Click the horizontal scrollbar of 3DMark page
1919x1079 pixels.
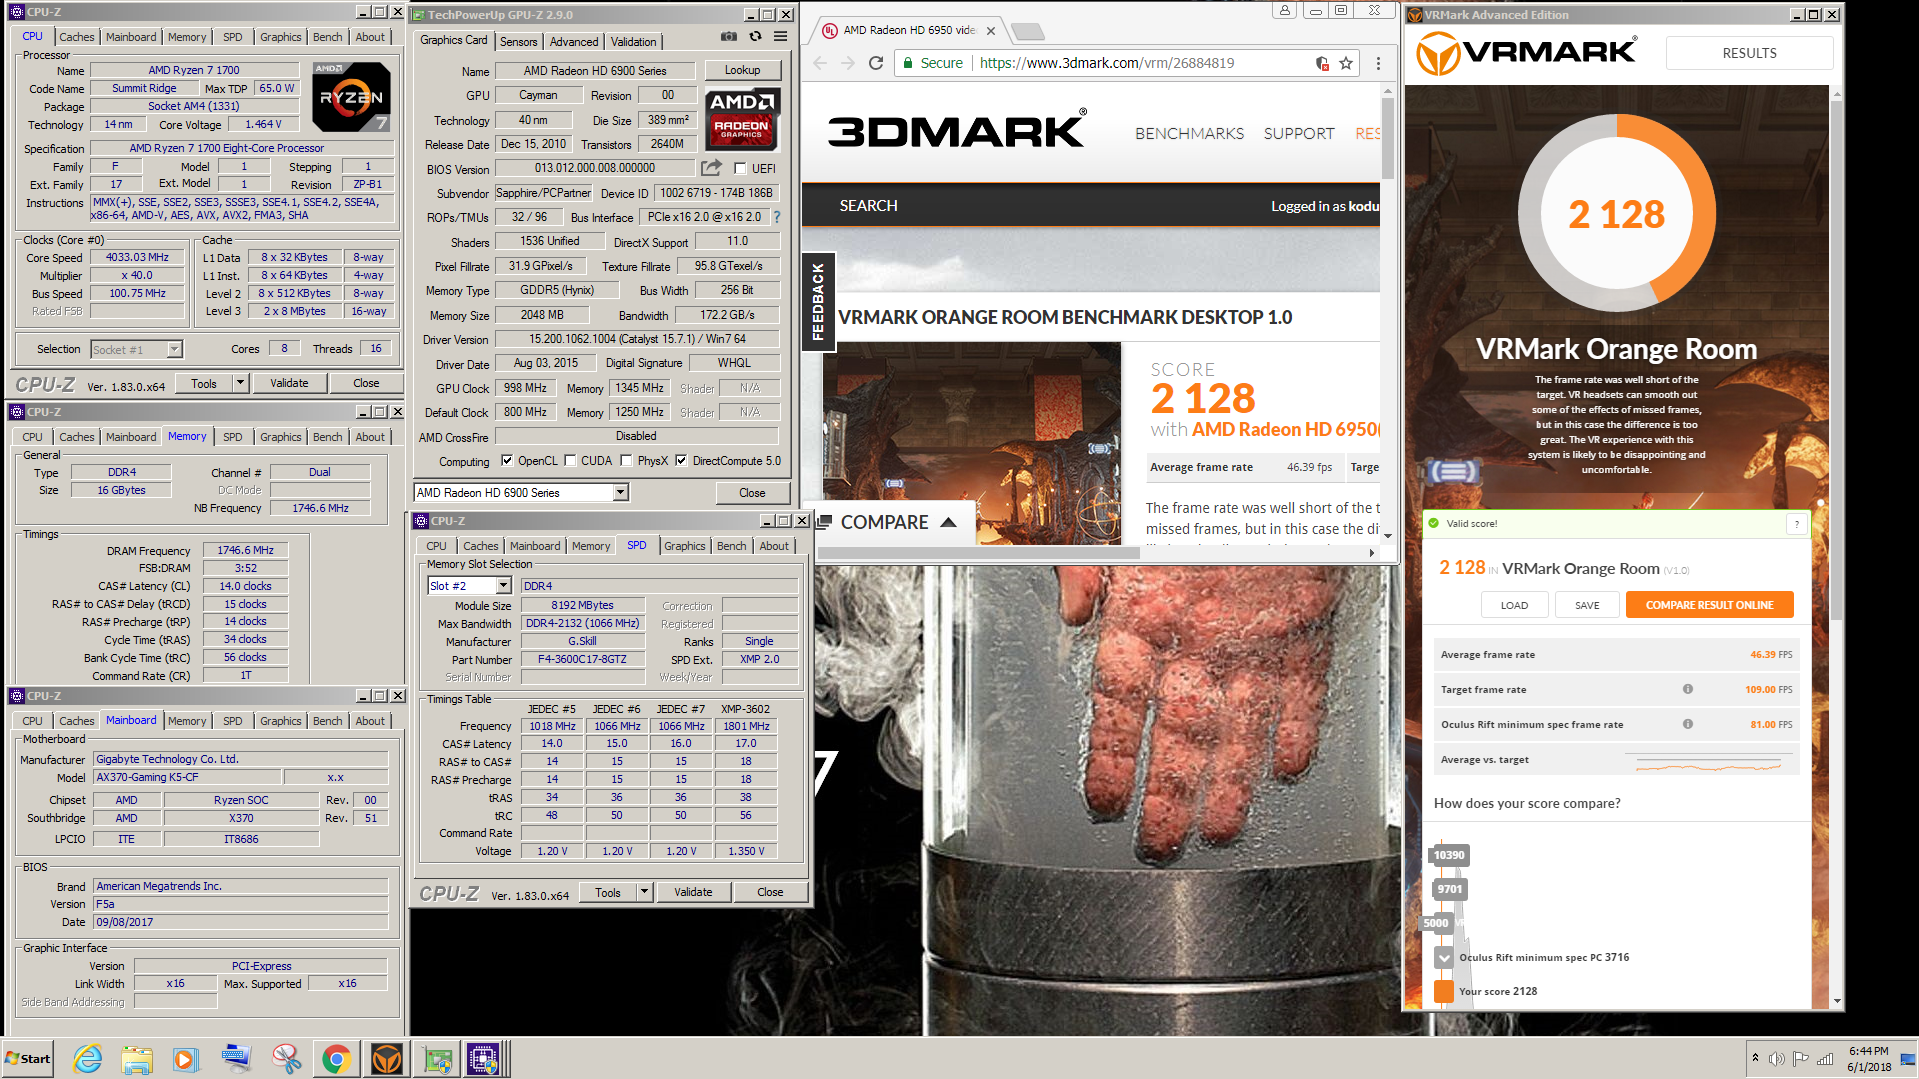tap(978, 552)
